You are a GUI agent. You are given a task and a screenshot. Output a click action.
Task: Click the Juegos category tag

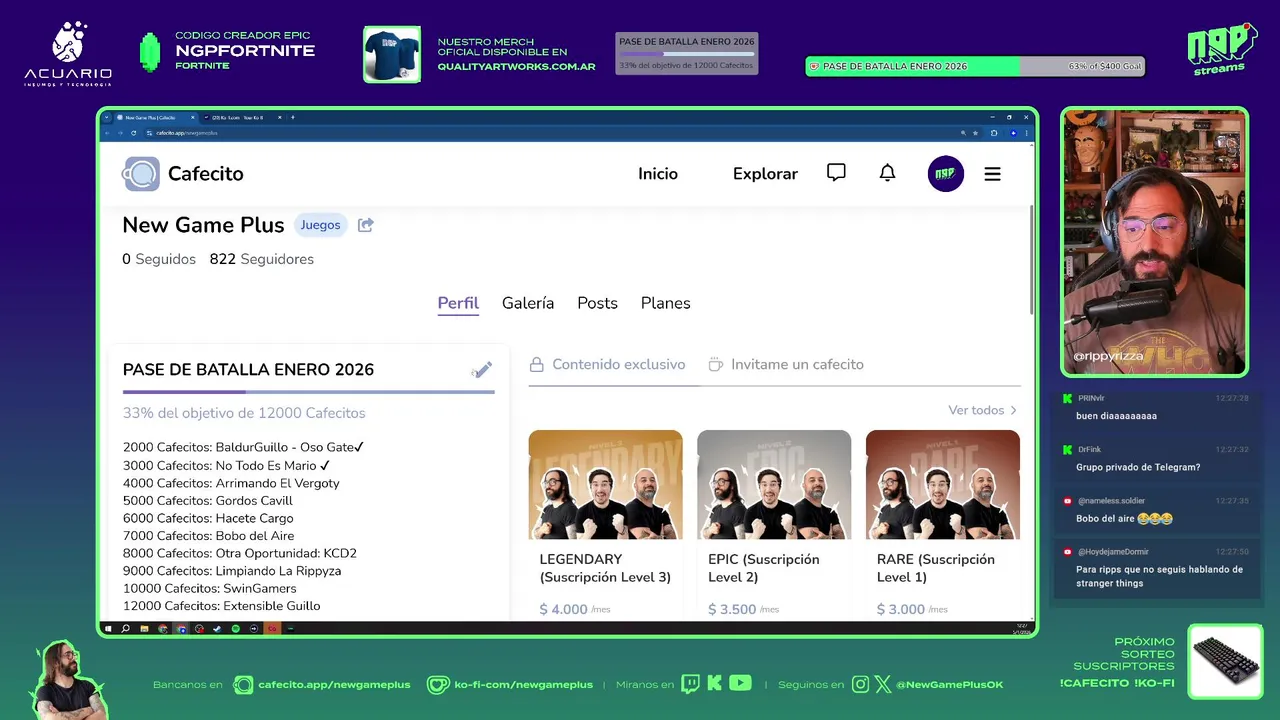point(320,225)
